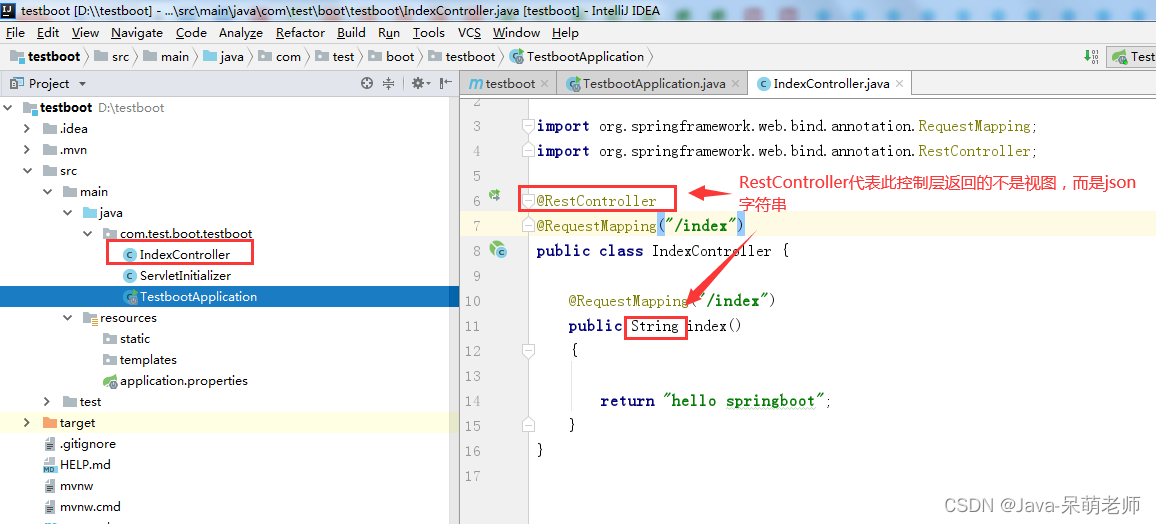This screenshot has width=1156, height=524.
Task: Select the templates folder in tree
Action: pos(148,360)
